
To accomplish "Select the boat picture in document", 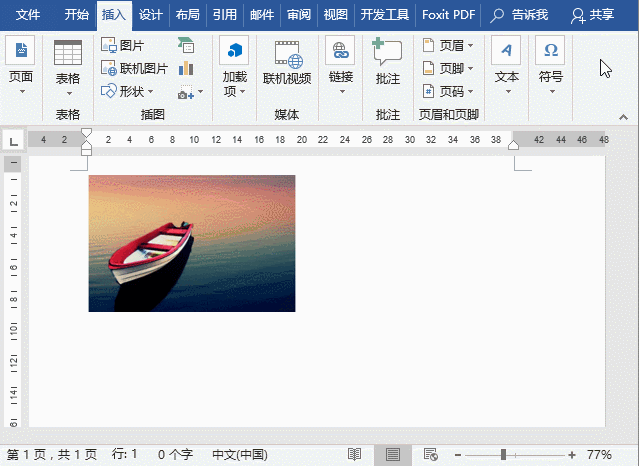I will coord(192,243).
